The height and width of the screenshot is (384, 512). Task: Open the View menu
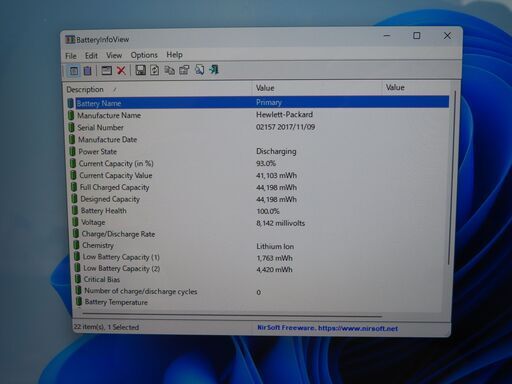pyautogui.click(x=114, y=55)
